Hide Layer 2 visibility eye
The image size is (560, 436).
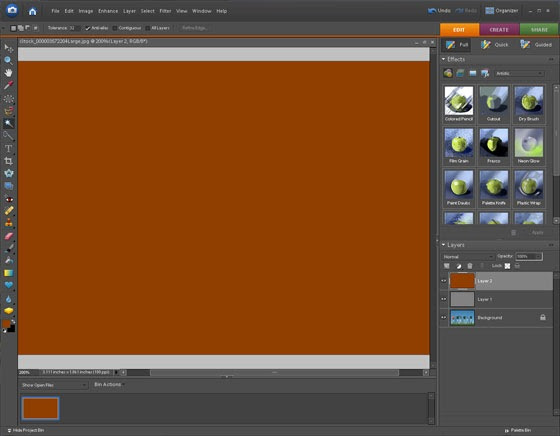(444, 281)
